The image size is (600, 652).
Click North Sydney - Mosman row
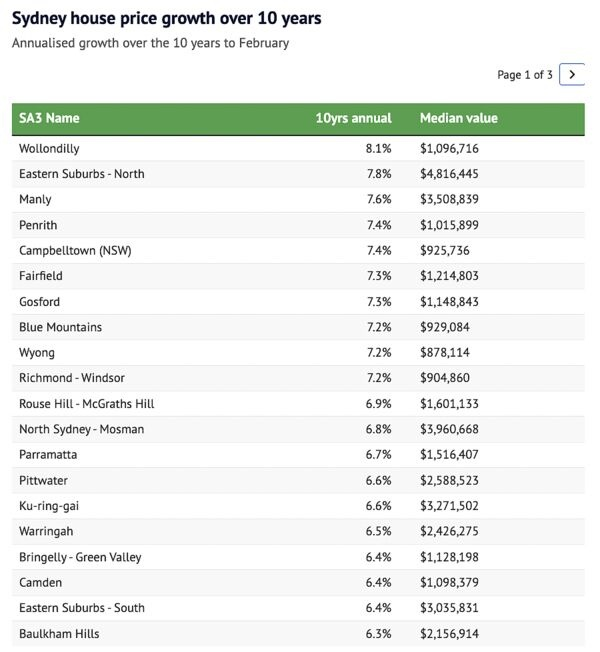click(x=81, y=429)
